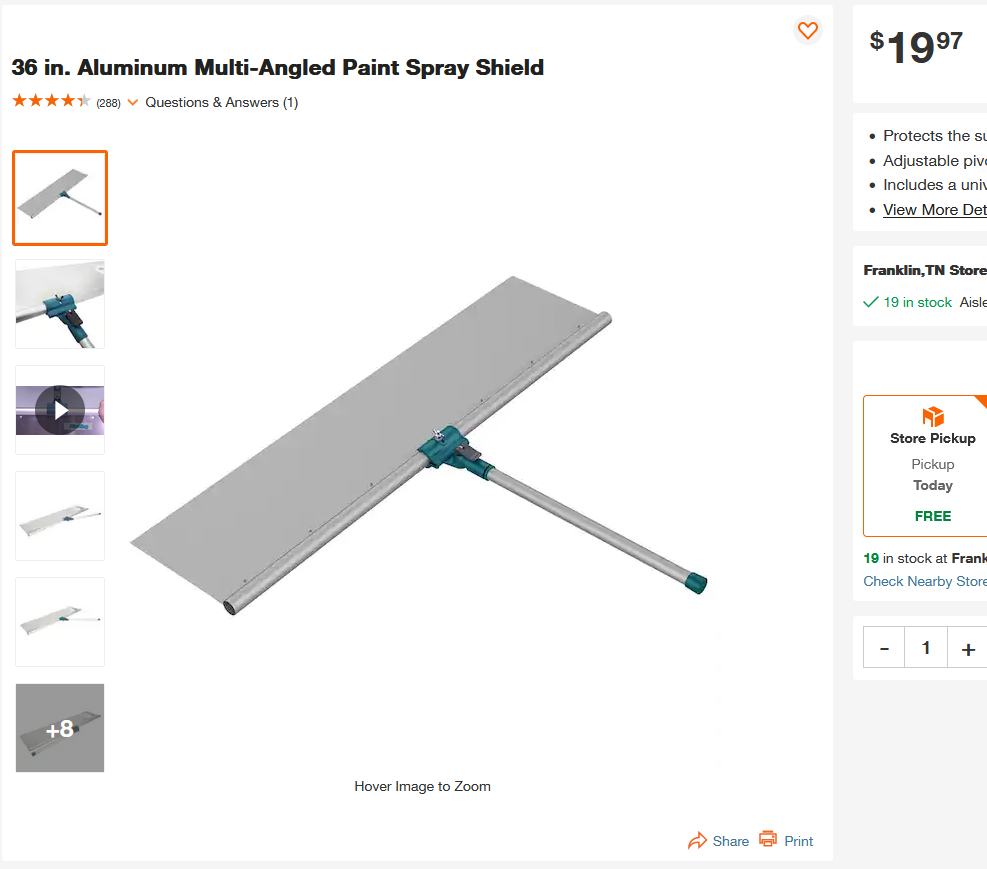Click the quantity input field
Viewport: 987px width, 869px height.
(x=926, y=648)
